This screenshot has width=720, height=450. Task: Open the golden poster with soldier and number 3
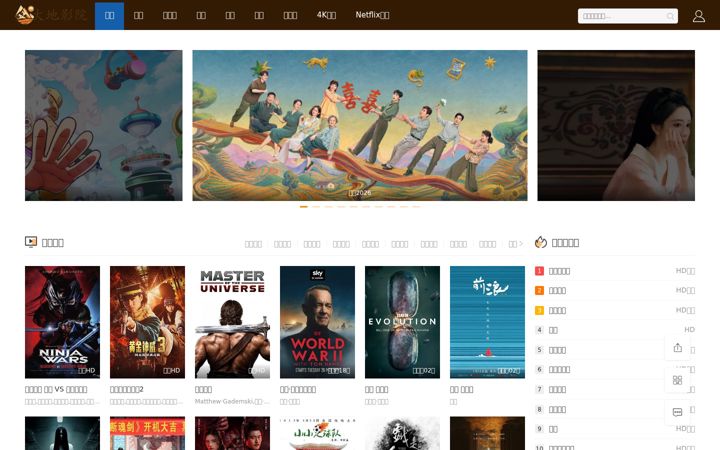click(x=147, y=322)
